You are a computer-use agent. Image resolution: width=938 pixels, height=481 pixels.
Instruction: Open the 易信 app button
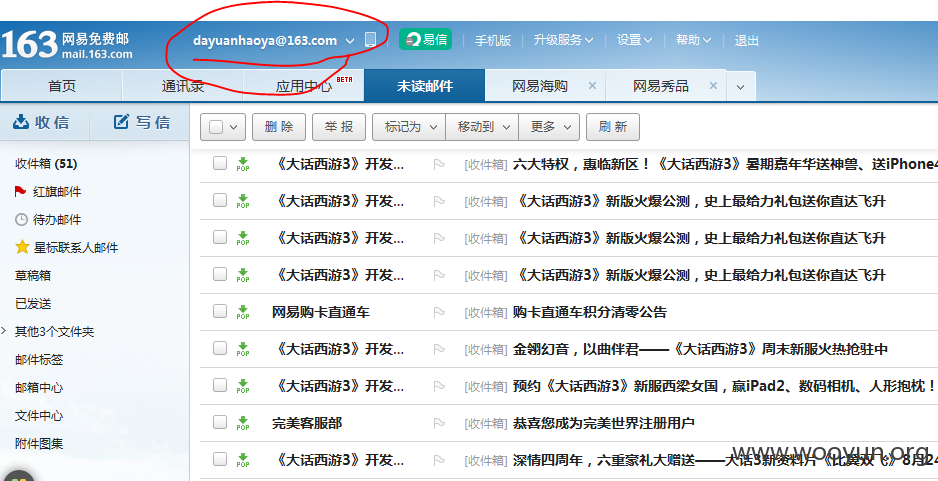[425, 39]
